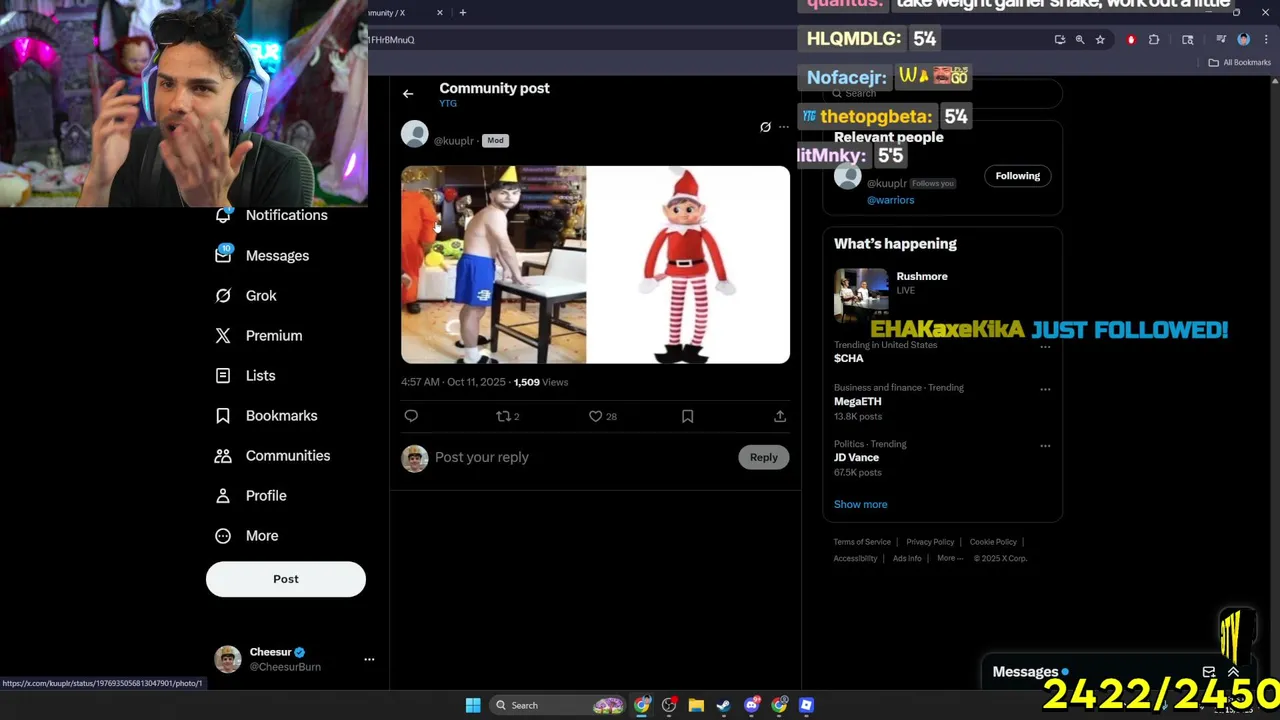1280x720 pixels.
Task: Close the Community / X browser tab
Action: [439, 12]
